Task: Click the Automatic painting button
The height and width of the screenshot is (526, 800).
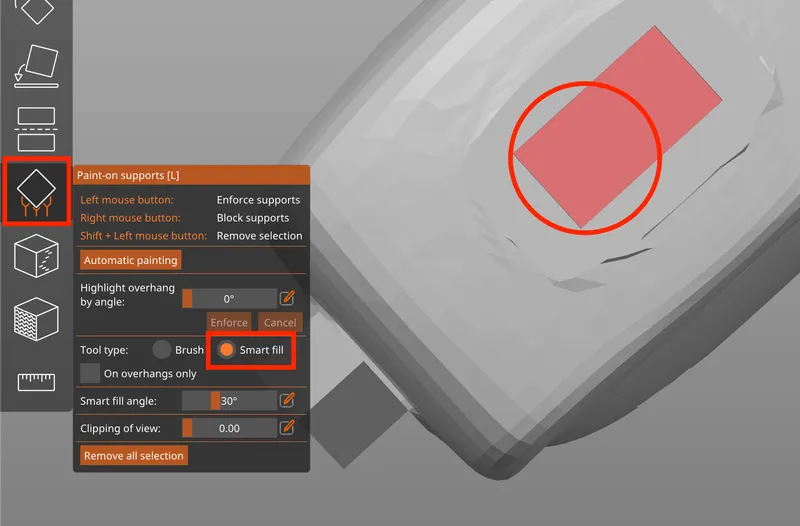Action: (131, 260)
